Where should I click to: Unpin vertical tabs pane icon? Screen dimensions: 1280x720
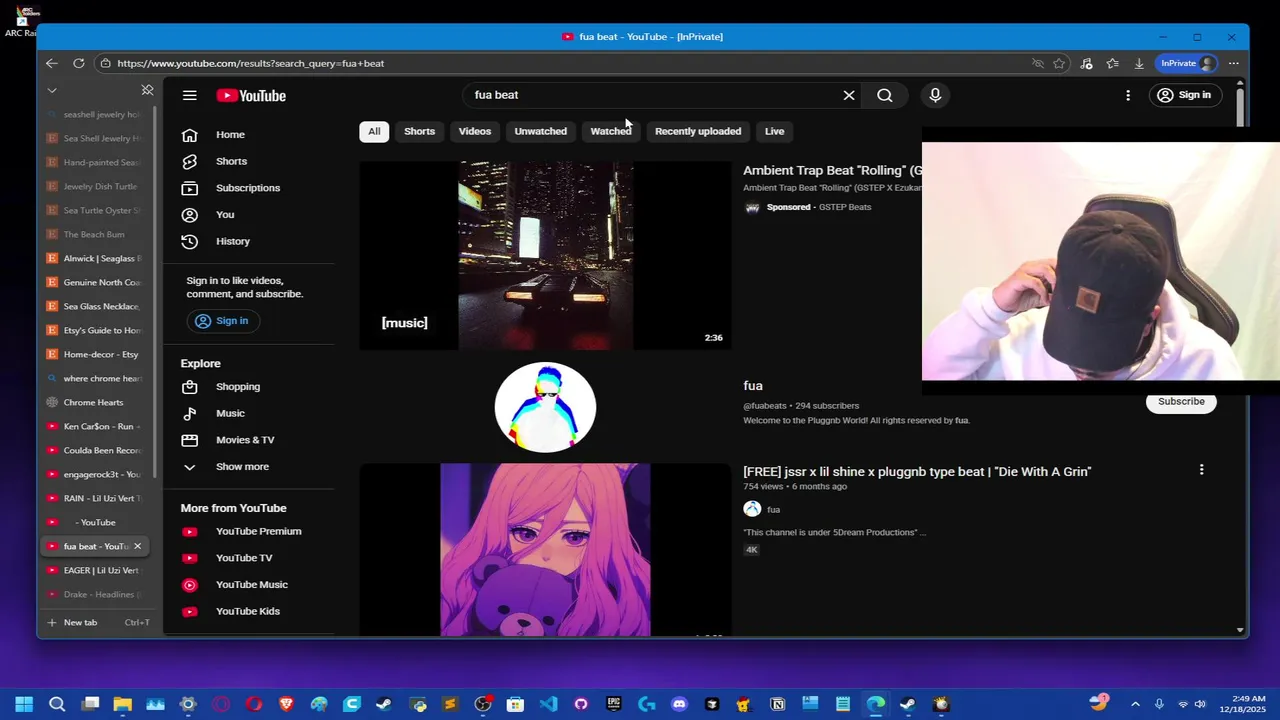click(147, 90)
